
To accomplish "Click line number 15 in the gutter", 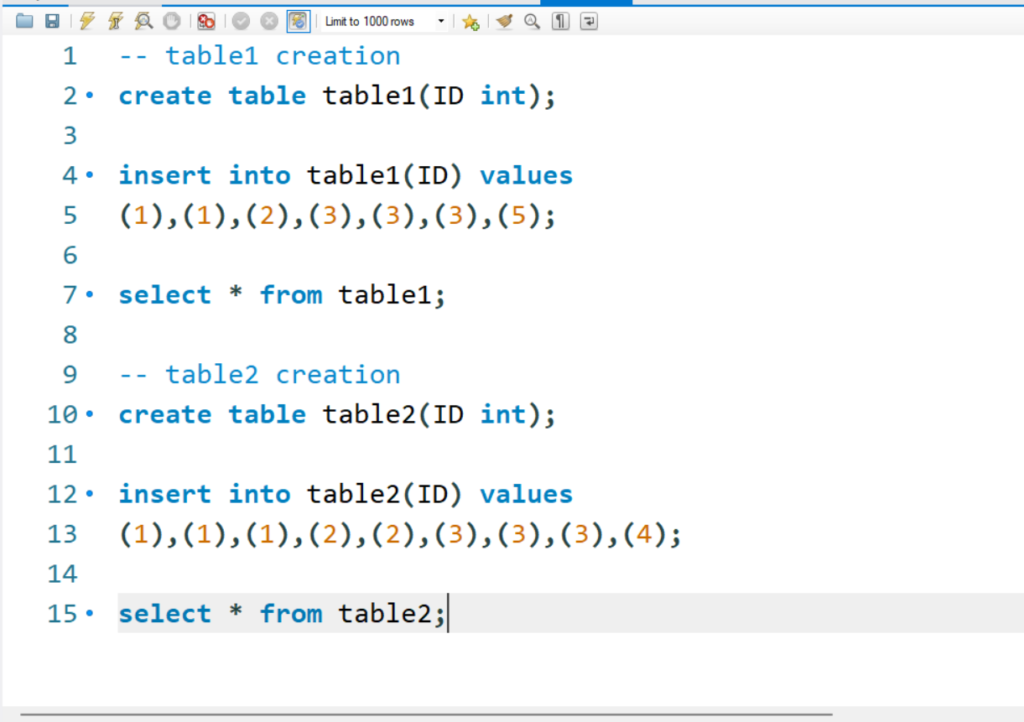I will (63, 614).
